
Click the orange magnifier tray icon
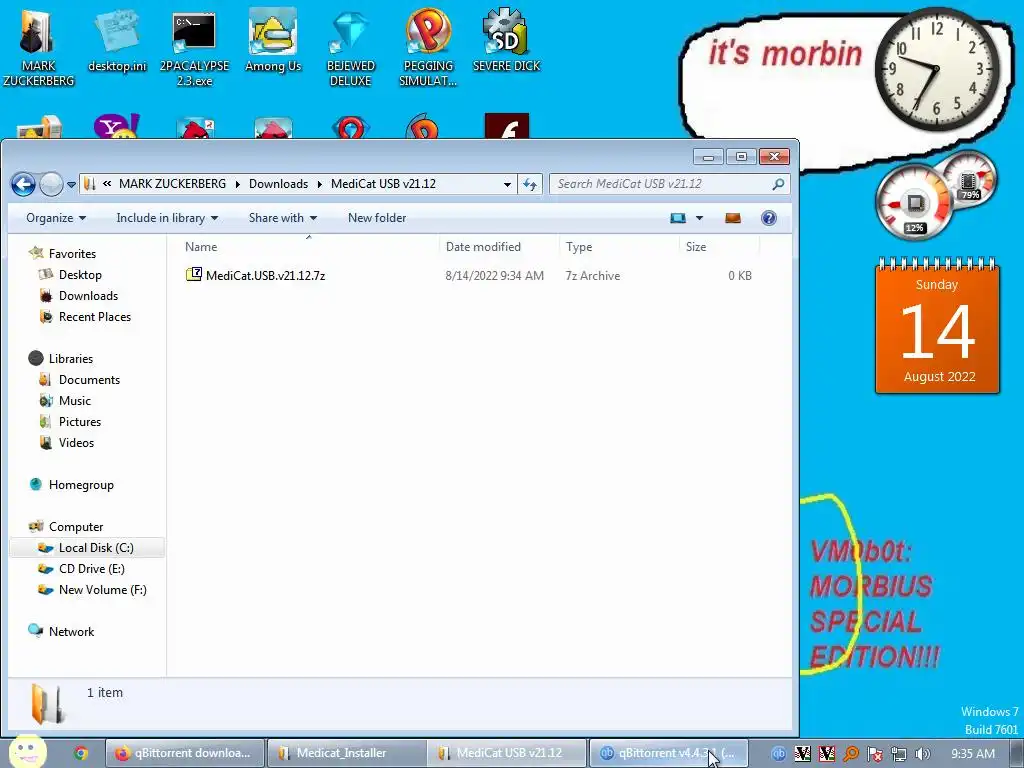tap(850, 754)
